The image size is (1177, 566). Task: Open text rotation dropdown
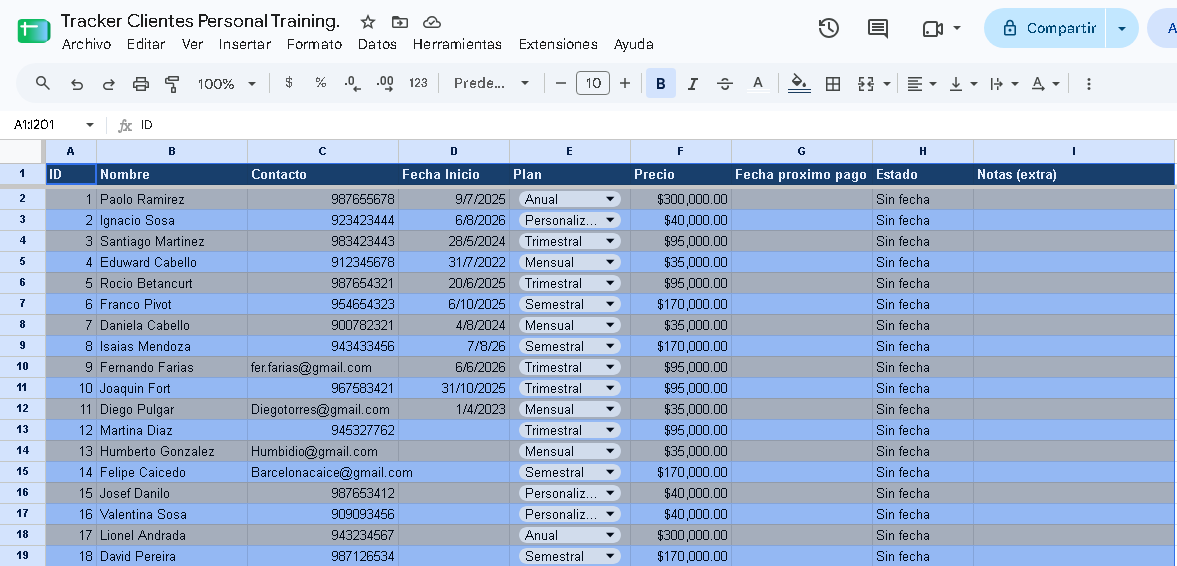click(1045, 83)
